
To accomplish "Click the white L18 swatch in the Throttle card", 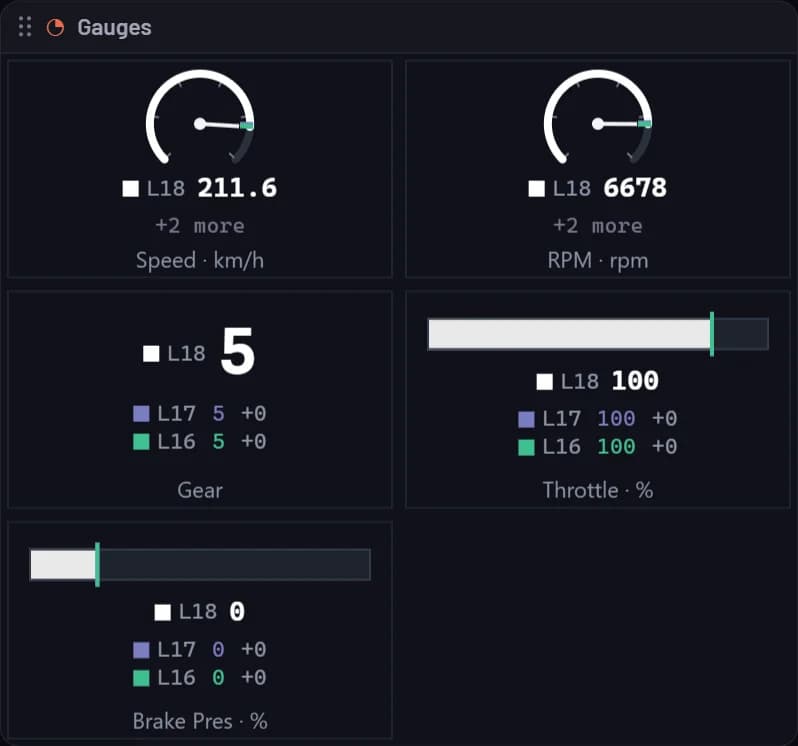I will (545, 382).
